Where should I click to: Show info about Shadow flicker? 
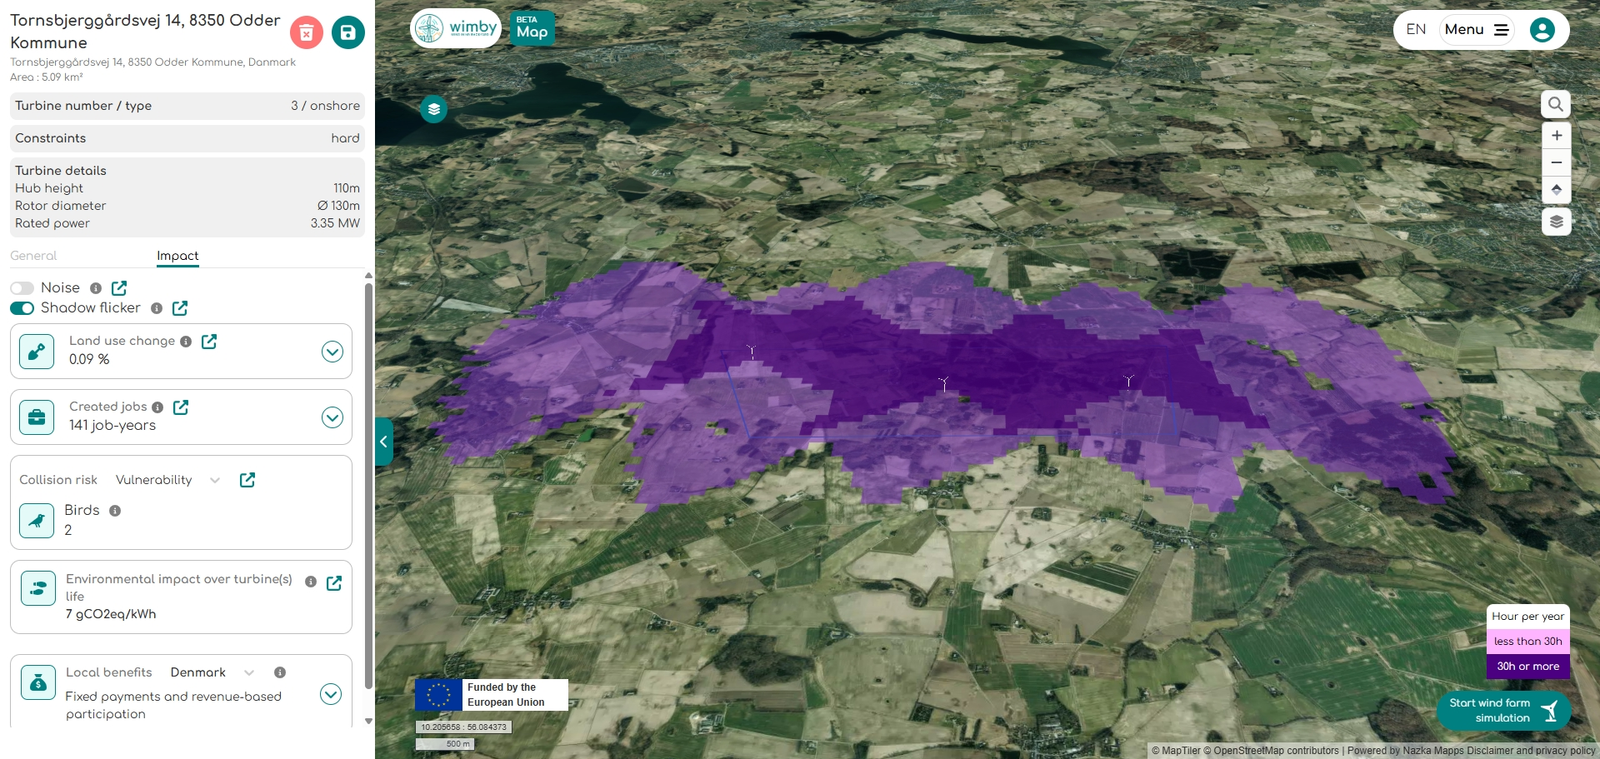pos(157,308)
